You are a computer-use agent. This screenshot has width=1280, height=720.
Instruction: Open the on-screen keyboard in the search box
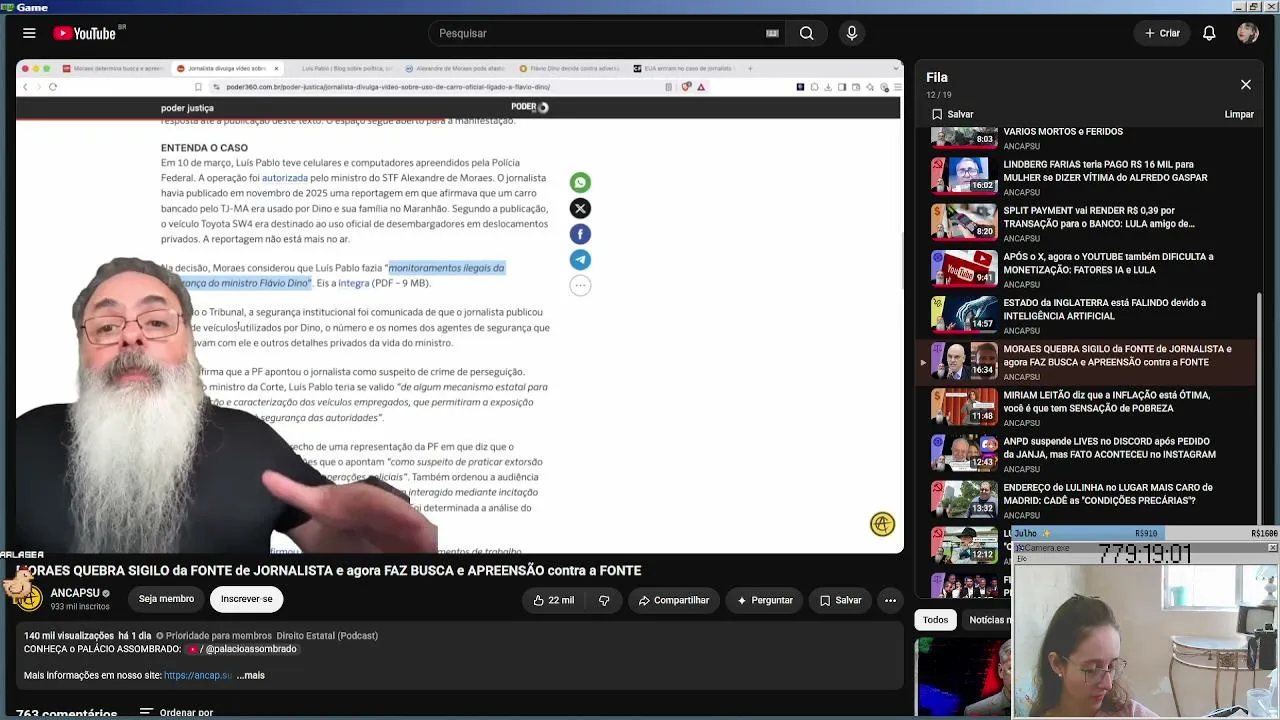pos(772,33)
